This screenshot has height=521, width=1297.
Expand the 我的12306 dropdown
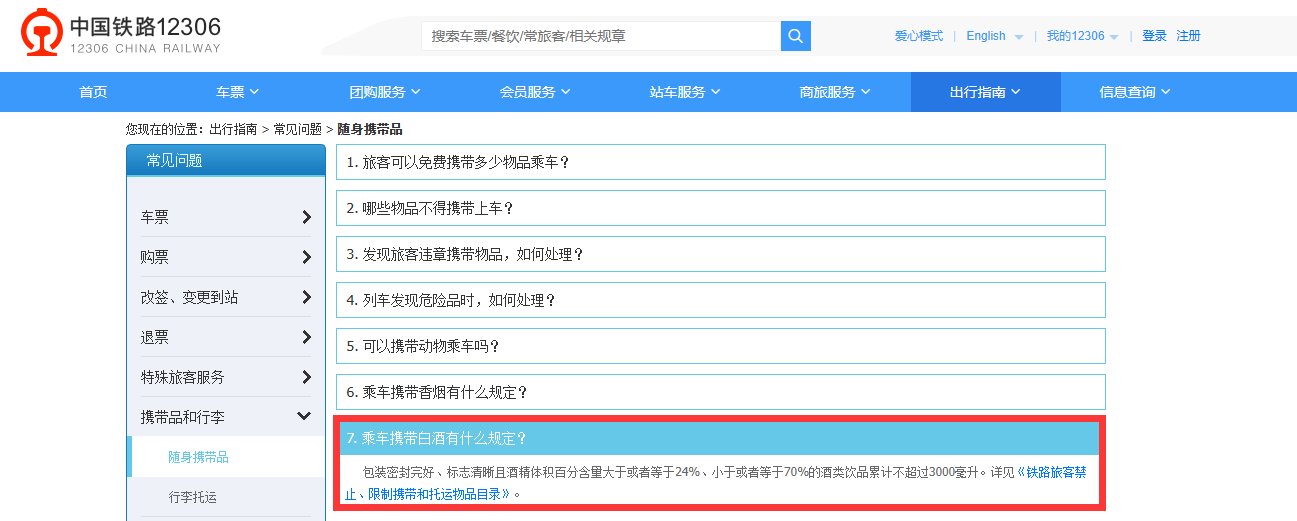(1082, 36)
